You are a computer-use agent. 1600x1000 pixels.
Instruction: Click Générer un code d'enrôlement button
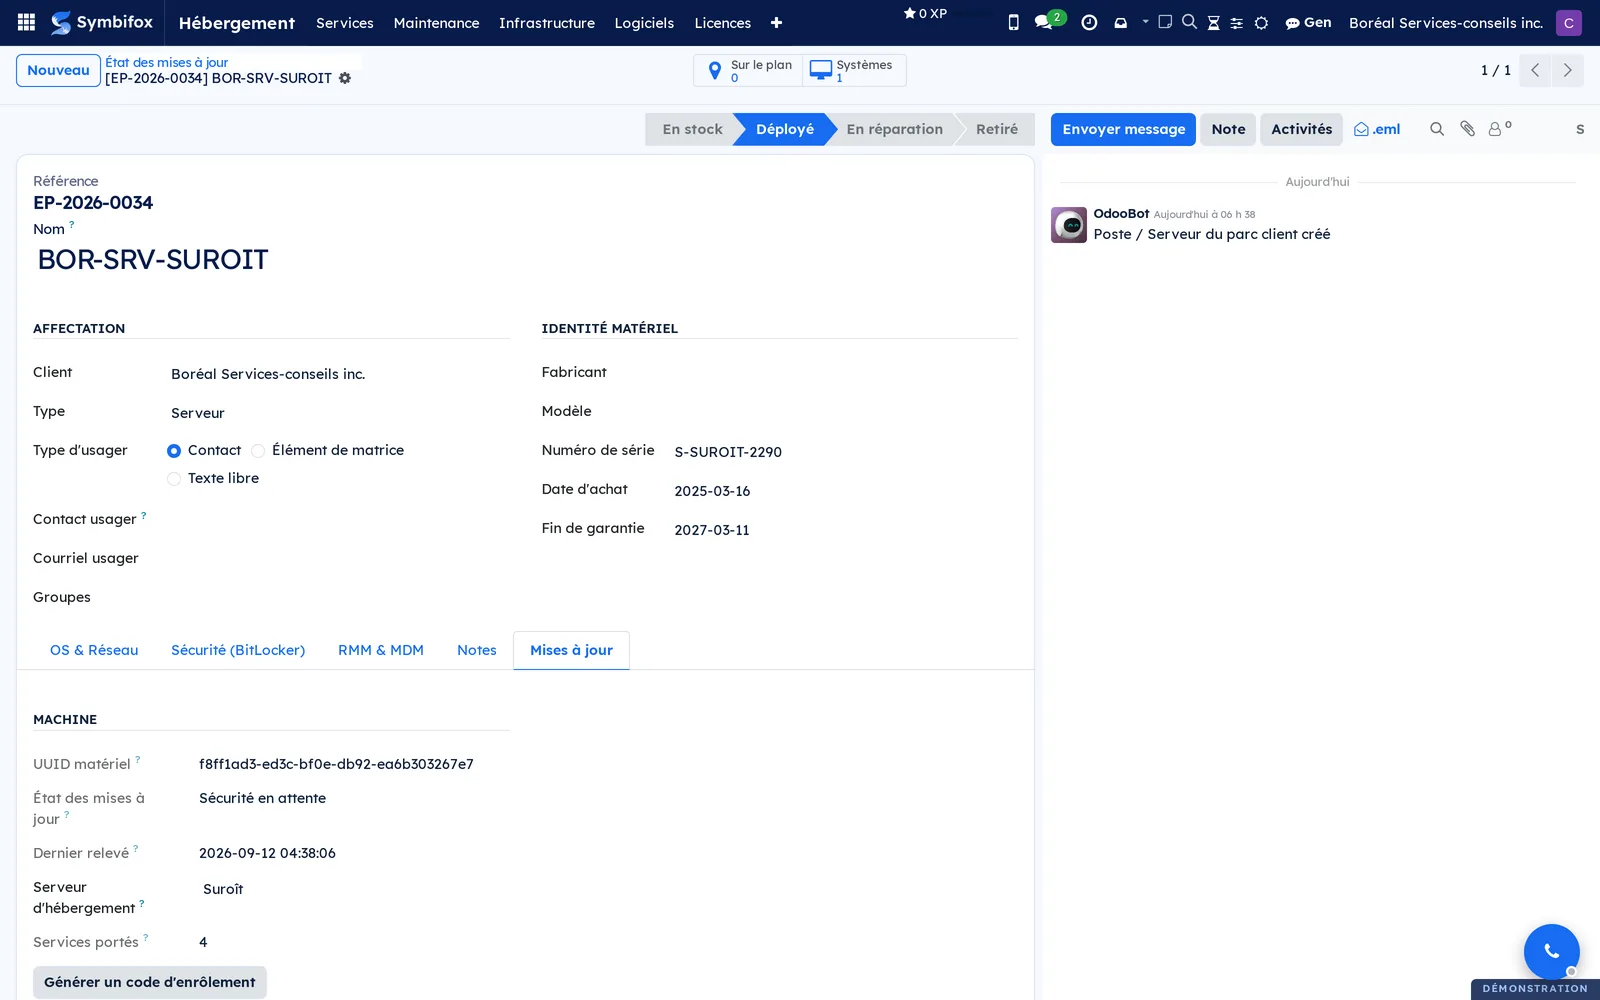pos(150,982)
